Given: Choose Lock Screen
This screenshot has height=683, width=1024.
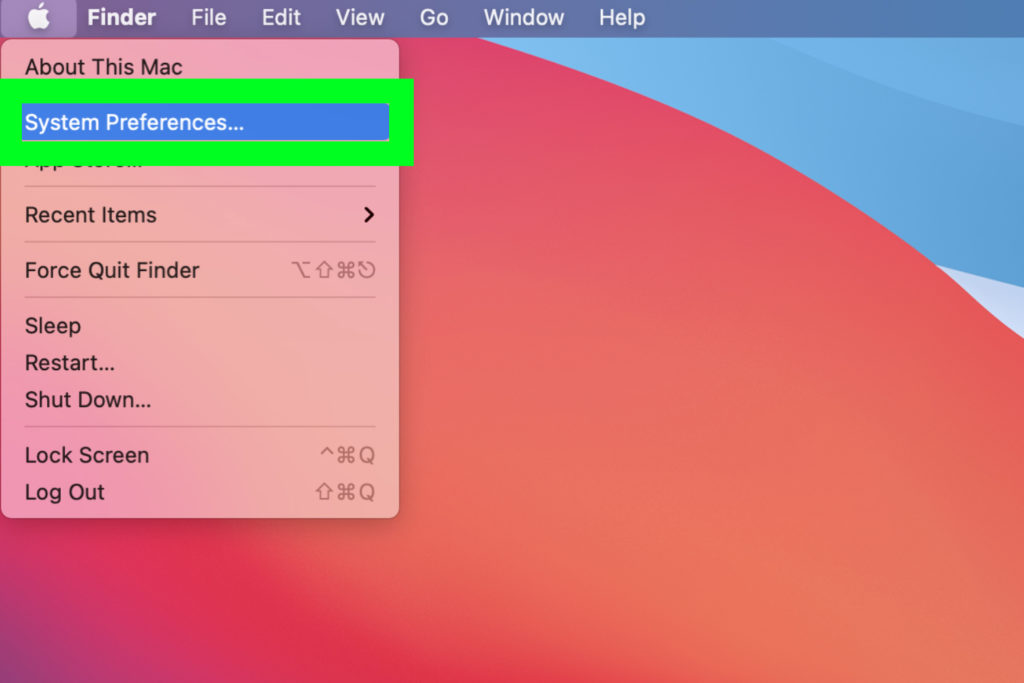Looking at the screenshot, I should 200,455.
